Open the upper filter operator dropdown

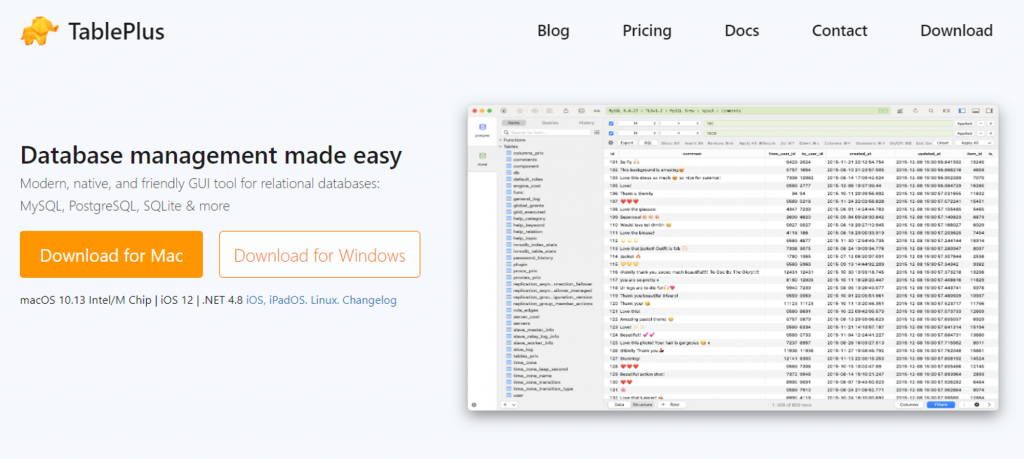click(680, 123)
